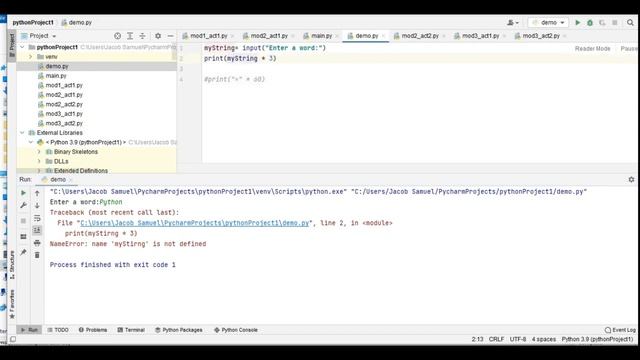Clear all console output trash icon

pyautogui.click(x=37, y=256)
